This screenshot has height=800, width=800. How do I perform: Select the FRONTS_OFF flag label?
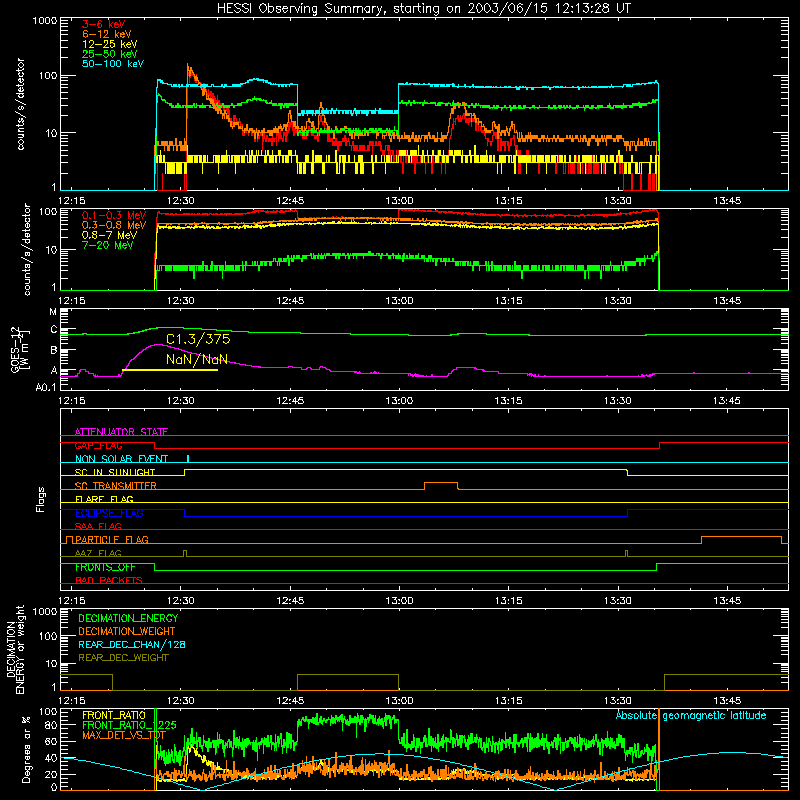105,567
